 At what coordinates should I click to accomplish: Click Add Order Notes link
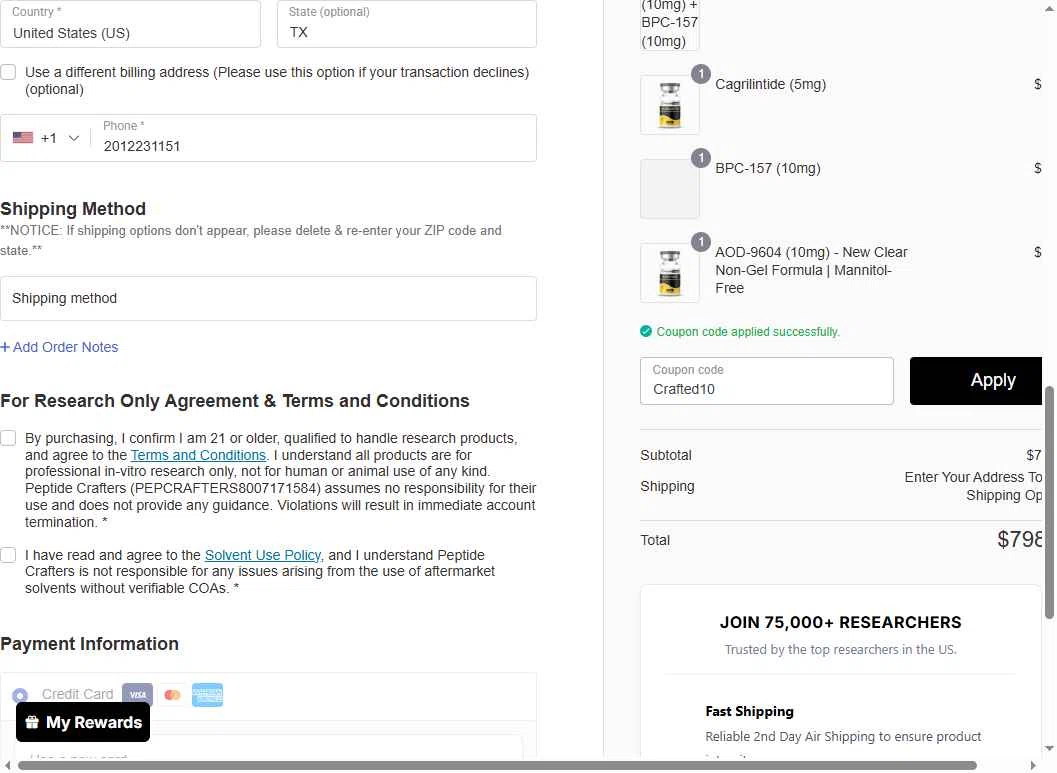point(59,347)
